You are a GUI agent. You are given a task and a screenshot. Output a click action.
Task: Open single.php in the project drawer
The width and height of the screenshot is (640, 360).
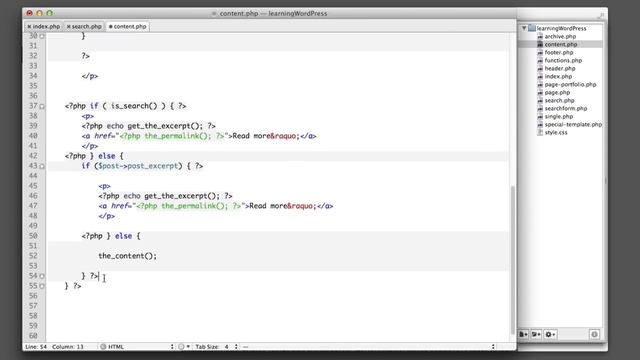coord(559,116)
